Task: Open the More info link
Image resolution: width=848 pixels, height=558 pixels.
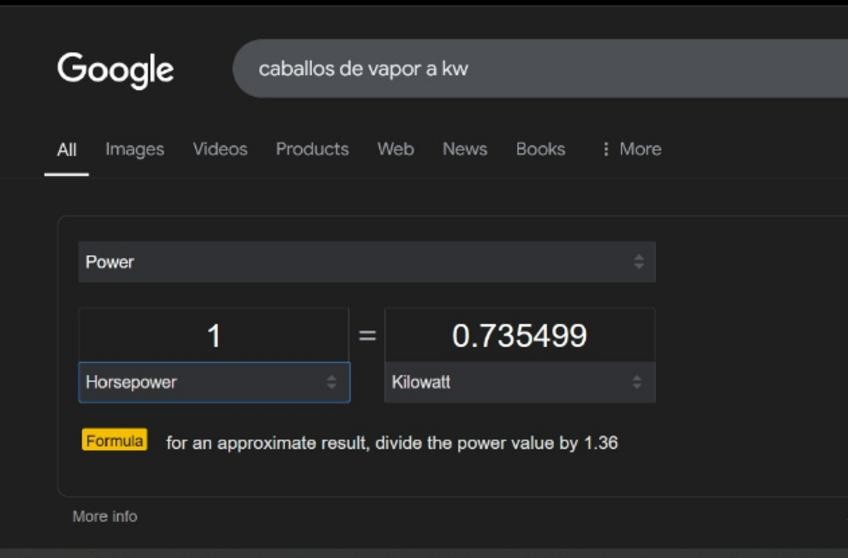Action: tap(105, 517)
